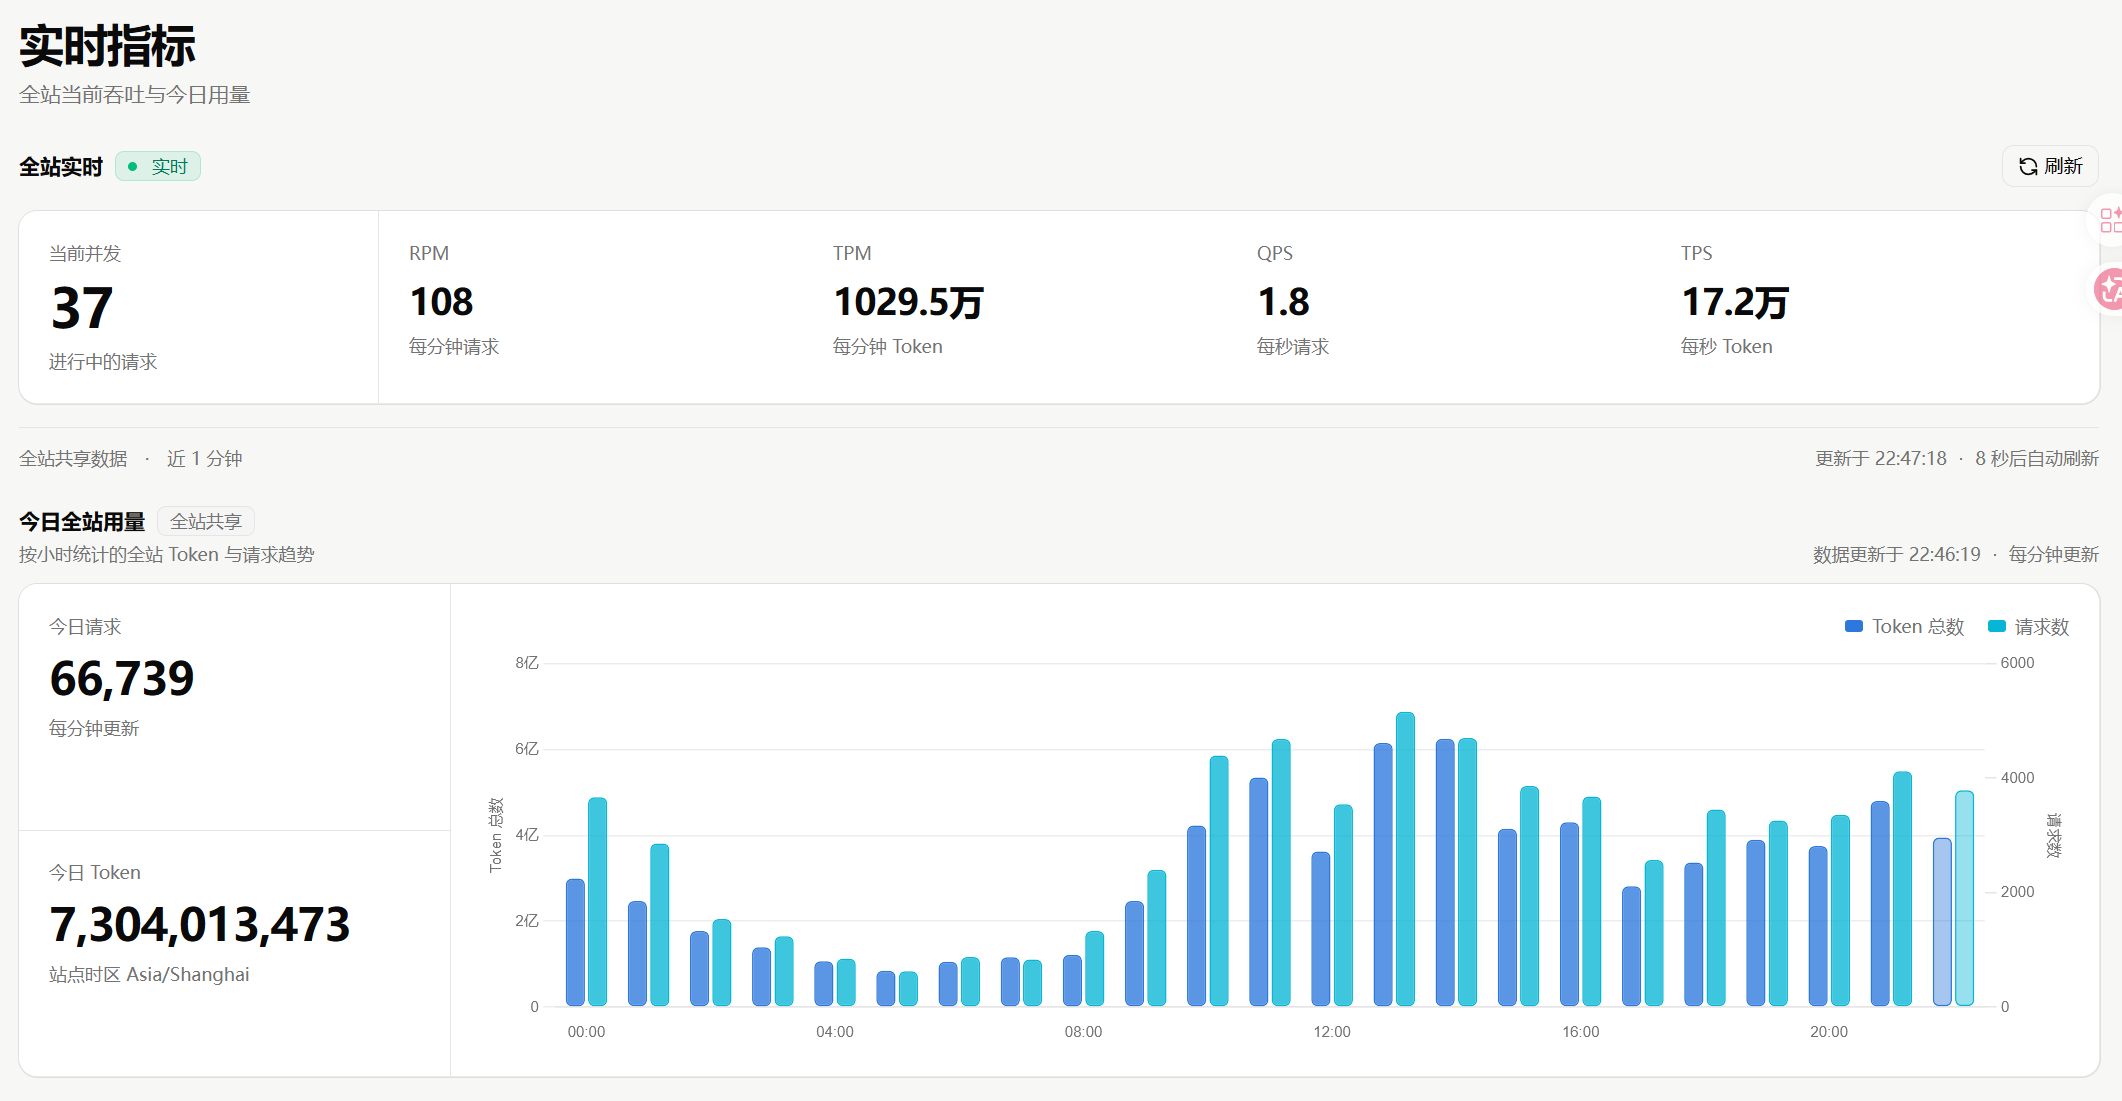The width and height of the screenshot is (2122, 1101).
Task: Select the 全站共享 tag
Action: 206,521
